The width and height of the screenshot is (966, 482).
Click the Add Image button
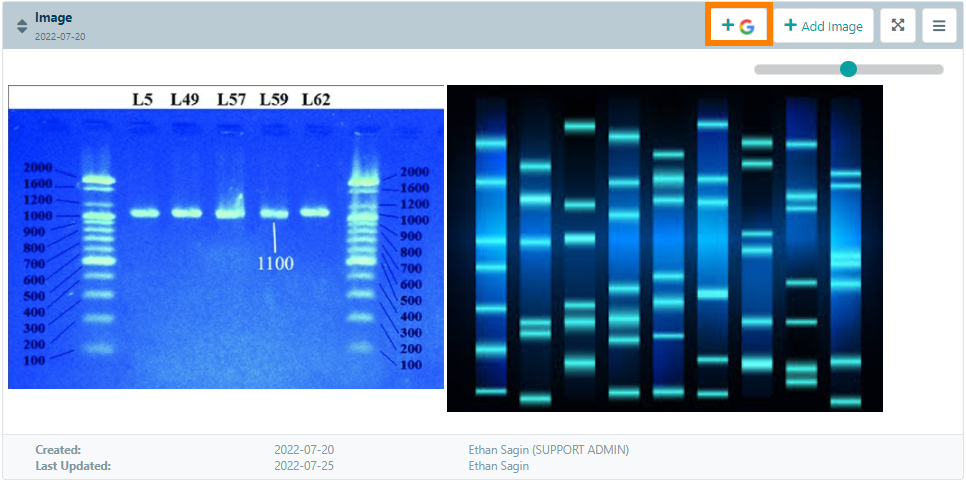tap(823, 25)
